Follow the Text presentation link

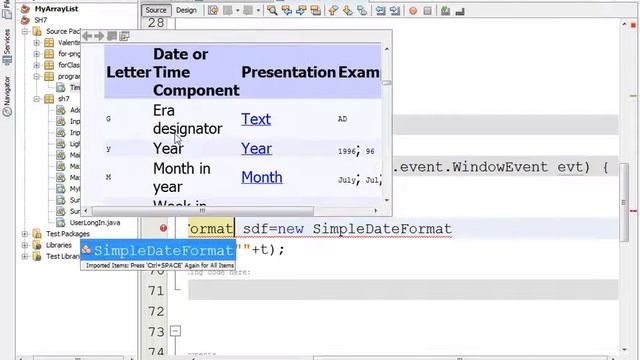(256, 119)
